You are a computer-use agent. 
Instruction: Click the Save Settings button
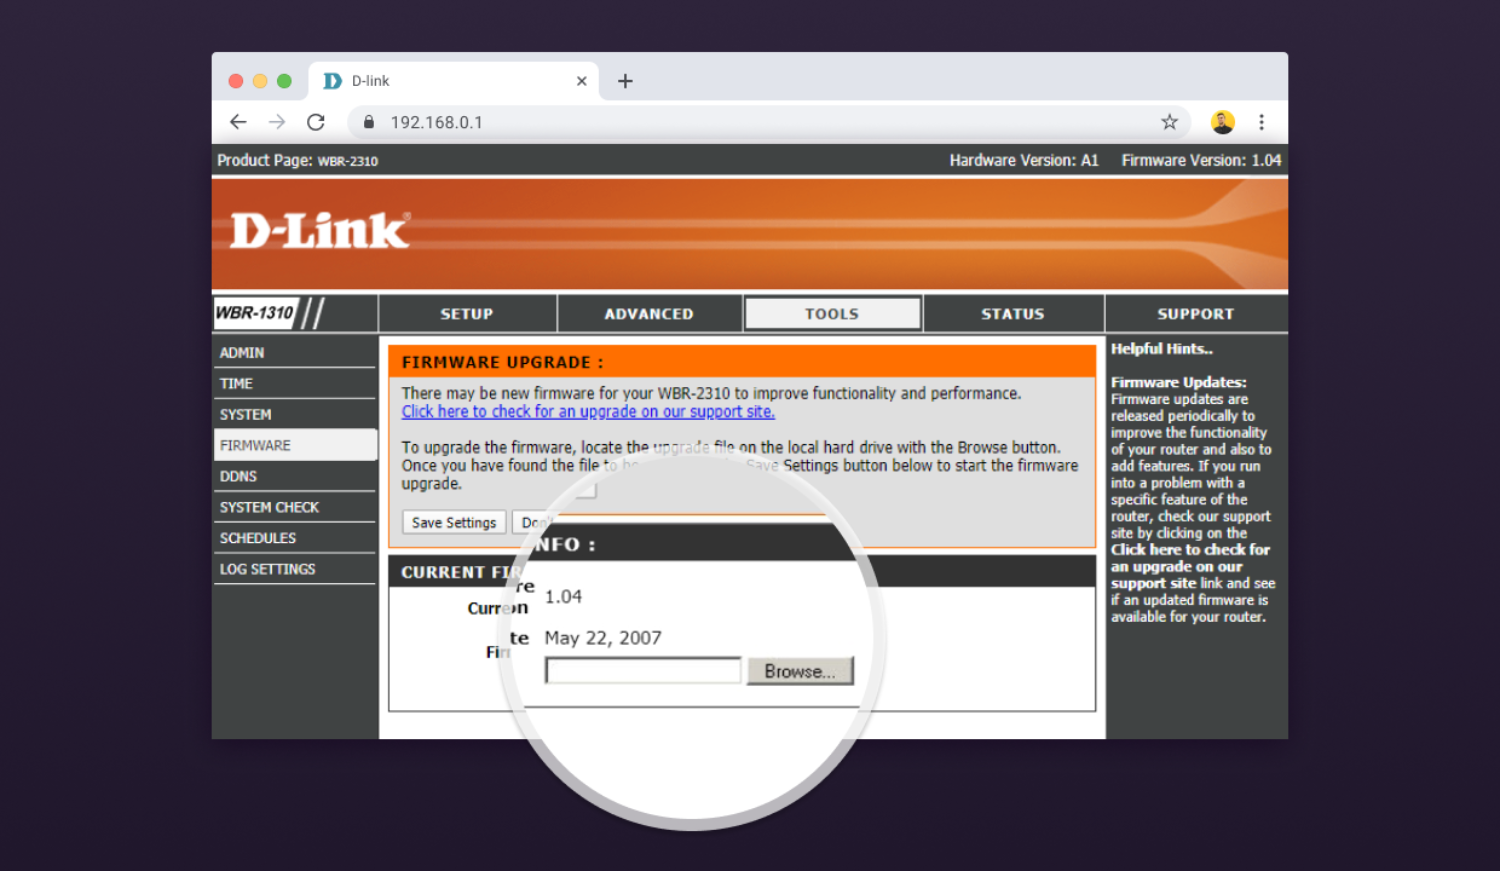454,522
